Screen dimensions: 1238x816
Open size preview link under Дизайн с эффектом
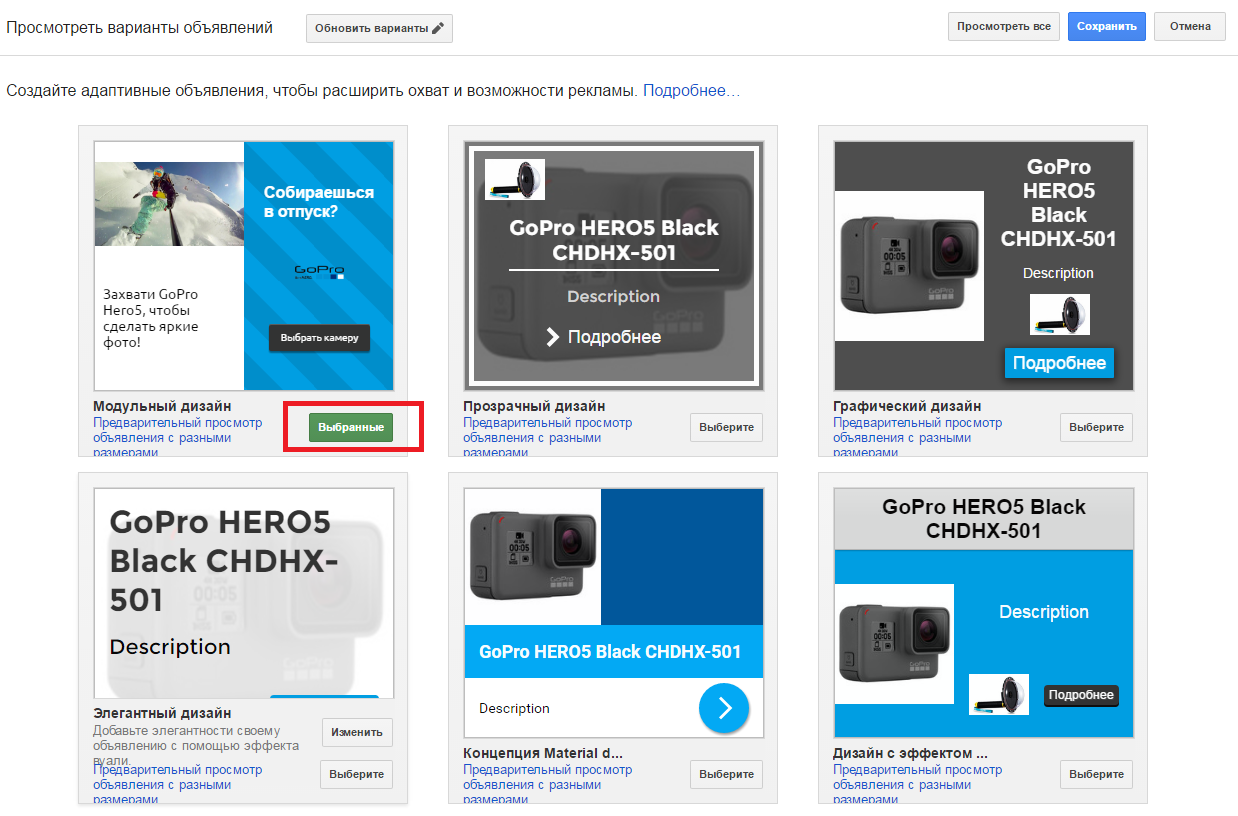pos(918,784)
